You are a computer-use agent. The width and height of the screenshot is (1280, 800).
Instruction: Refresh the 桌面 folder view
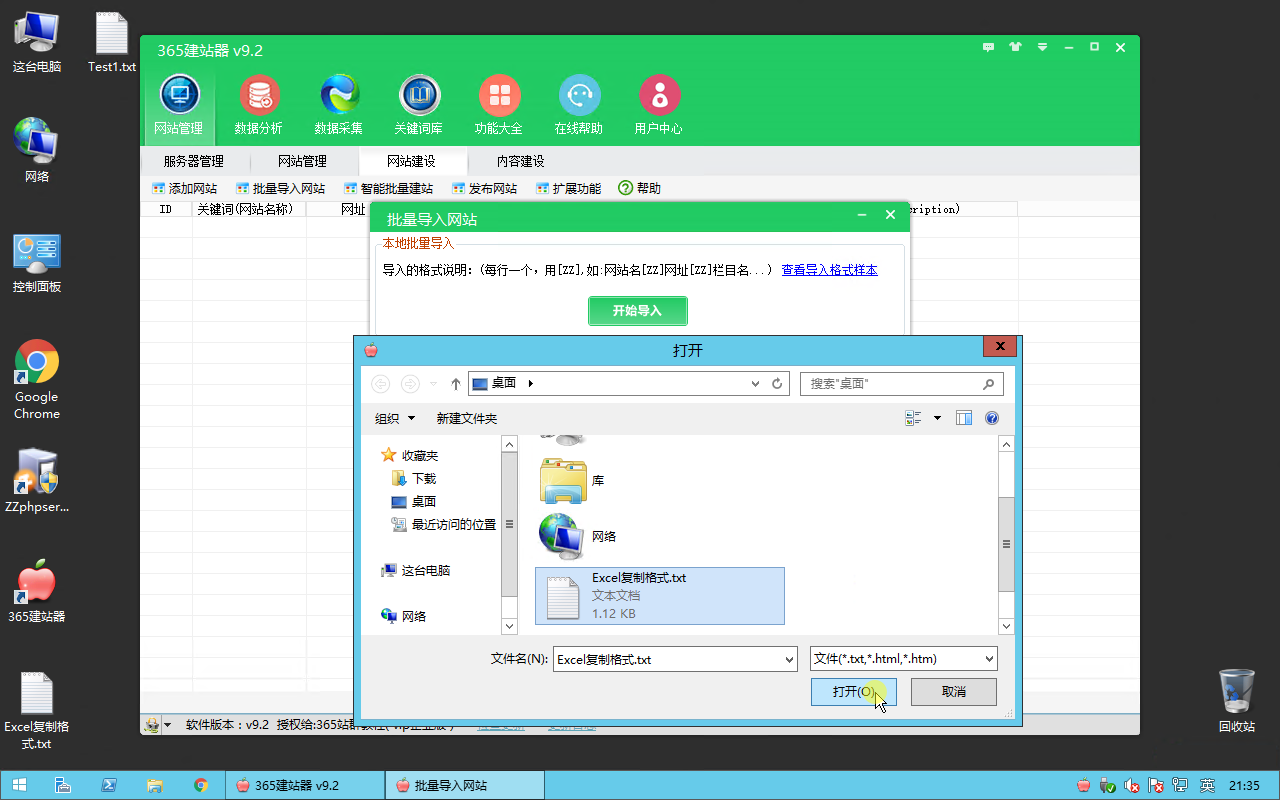778,384
